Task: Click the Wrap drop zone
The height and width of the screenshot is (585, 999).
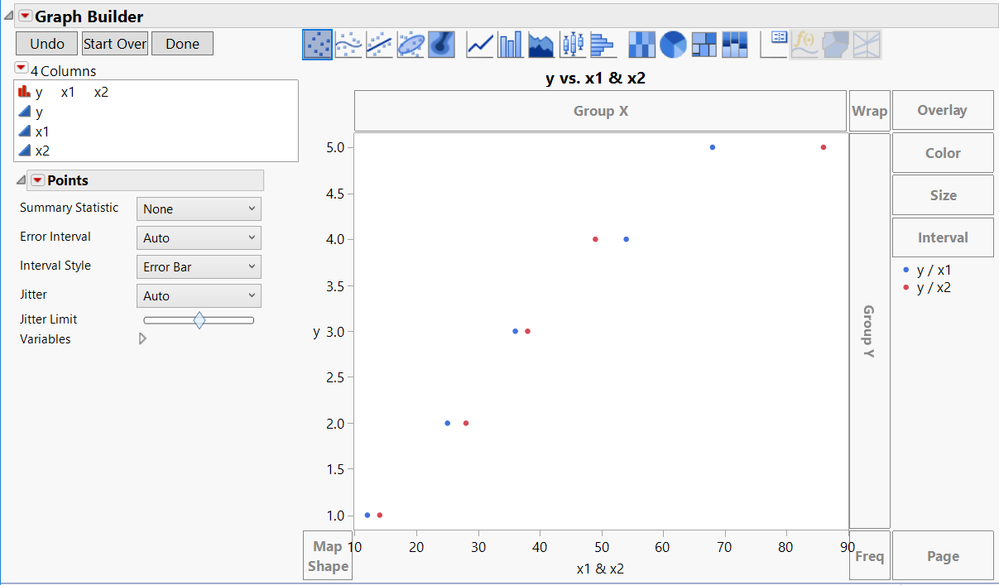Action: [870, 111]
